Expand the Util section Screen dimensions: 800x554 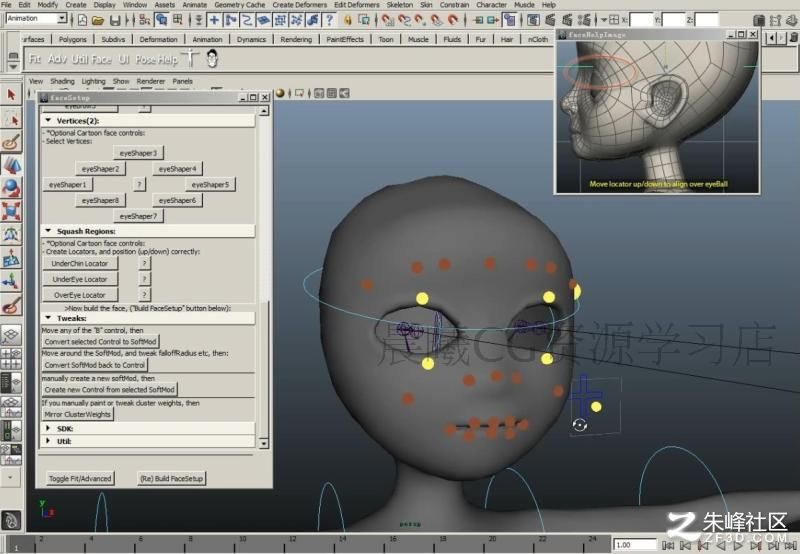click(48, 441)
